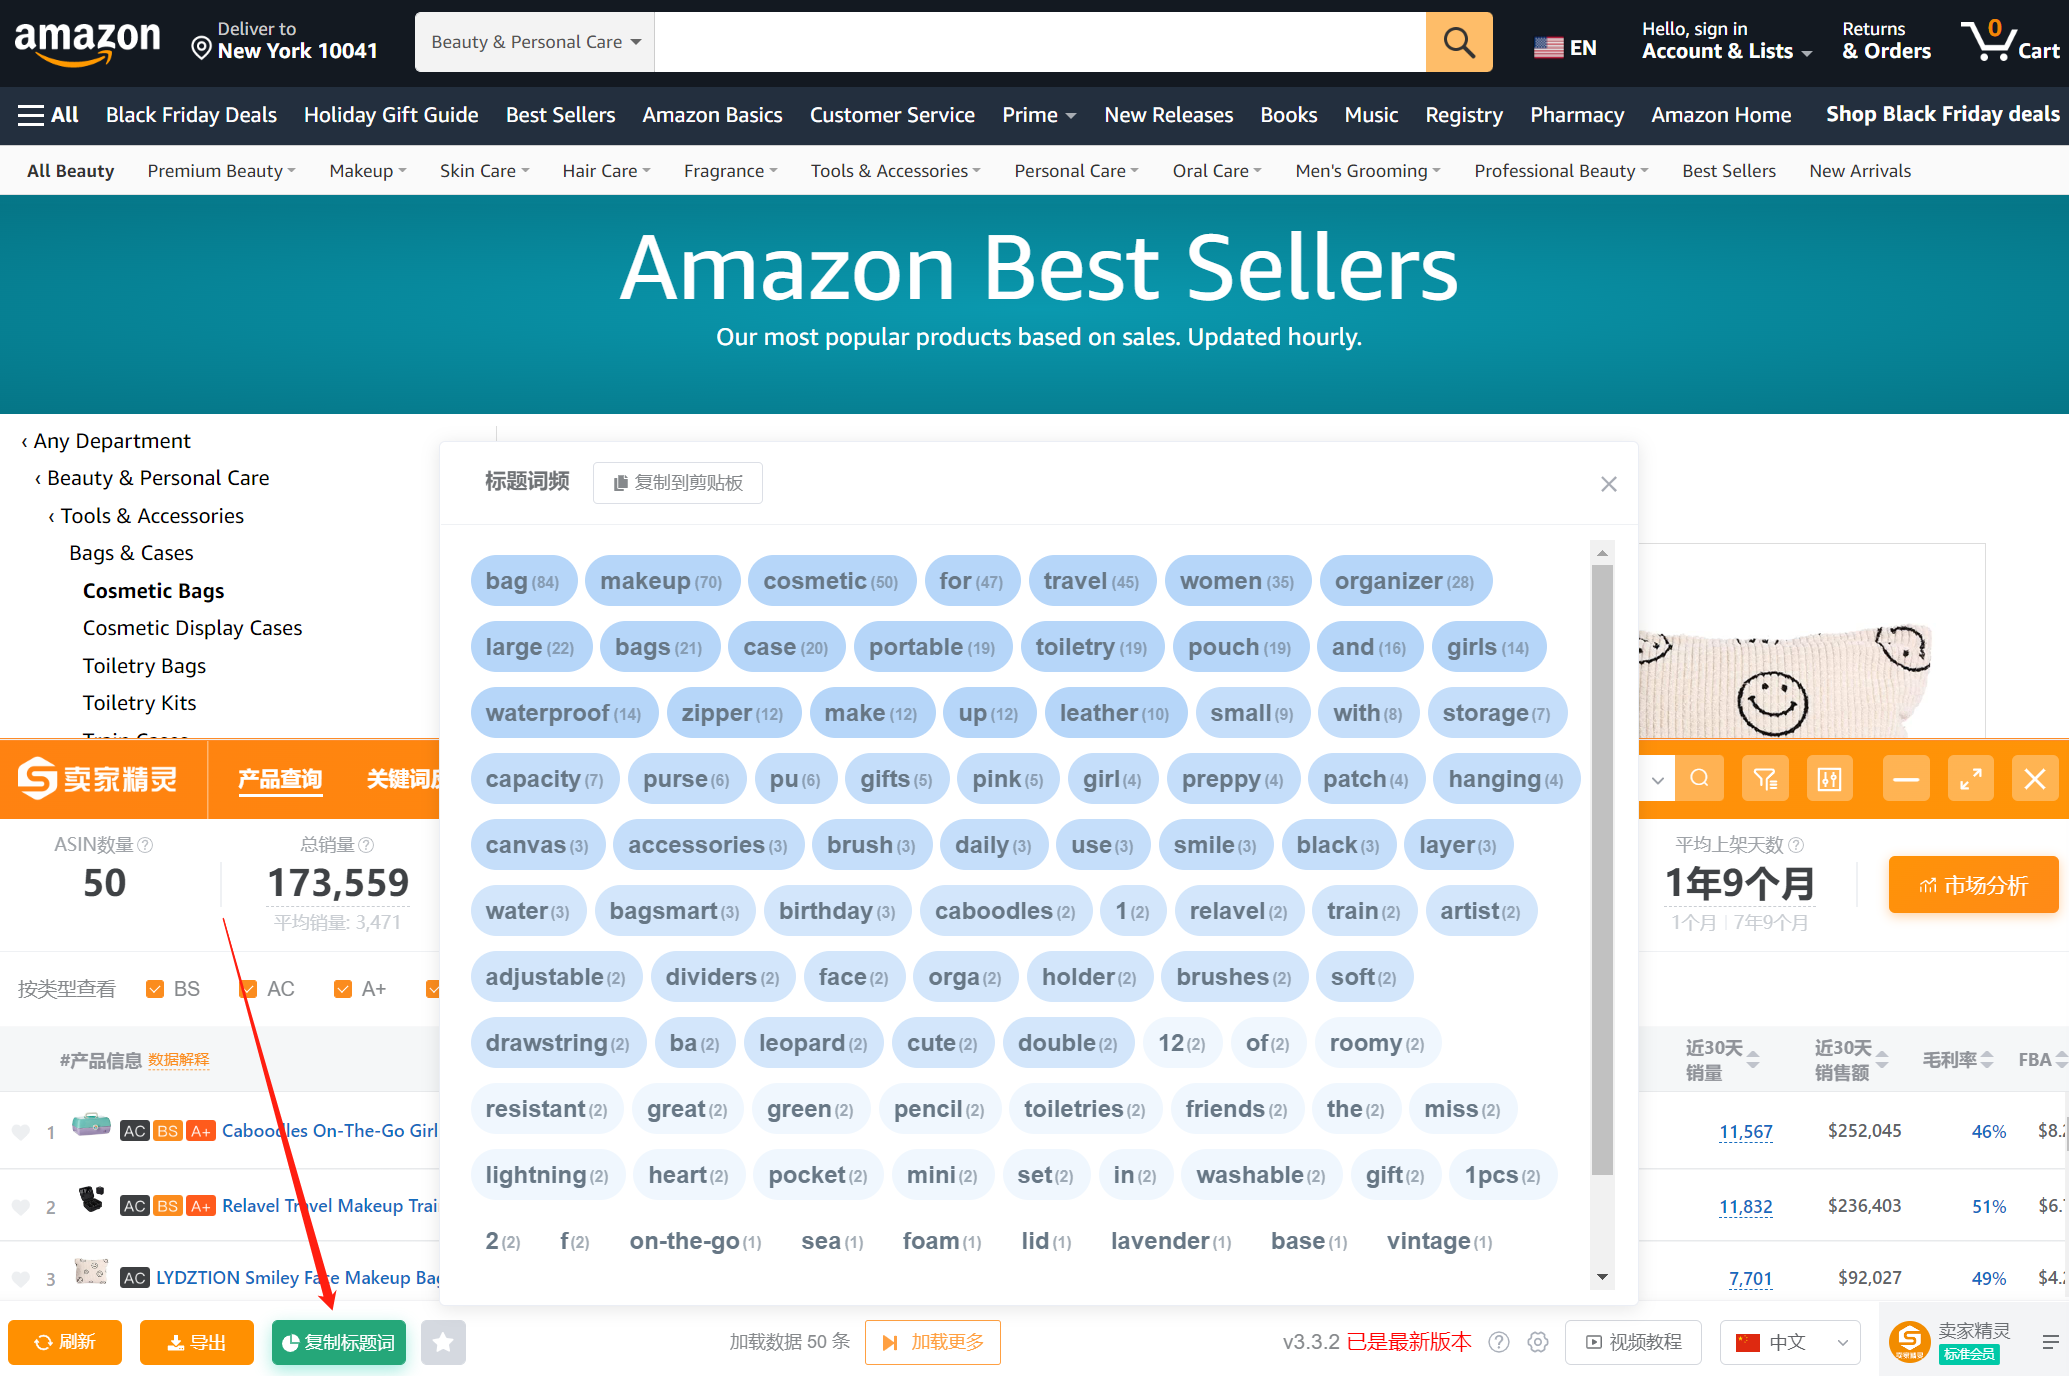
Task: Click the Amazon search magnifier button
Action: pos(1458,42)
